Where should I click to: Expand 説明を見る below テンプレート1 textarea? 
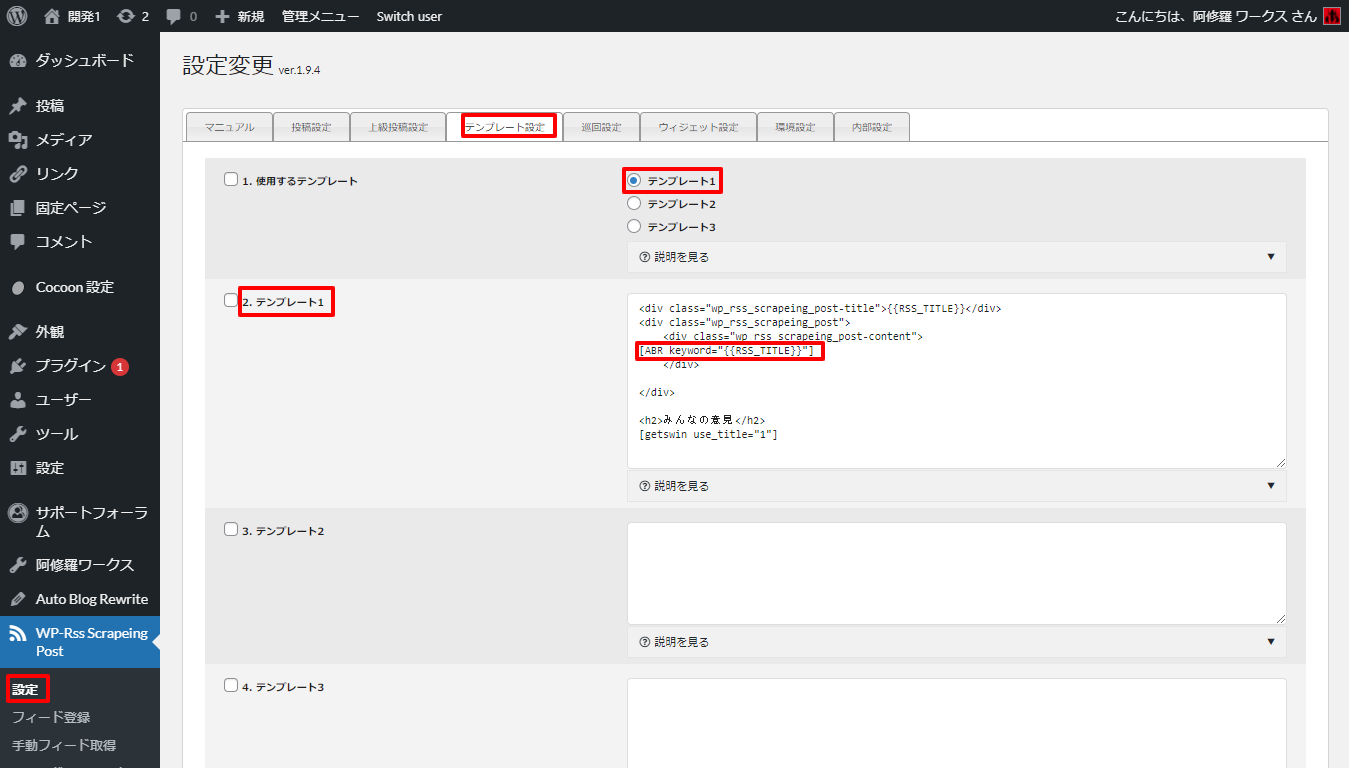pos(676,485)
